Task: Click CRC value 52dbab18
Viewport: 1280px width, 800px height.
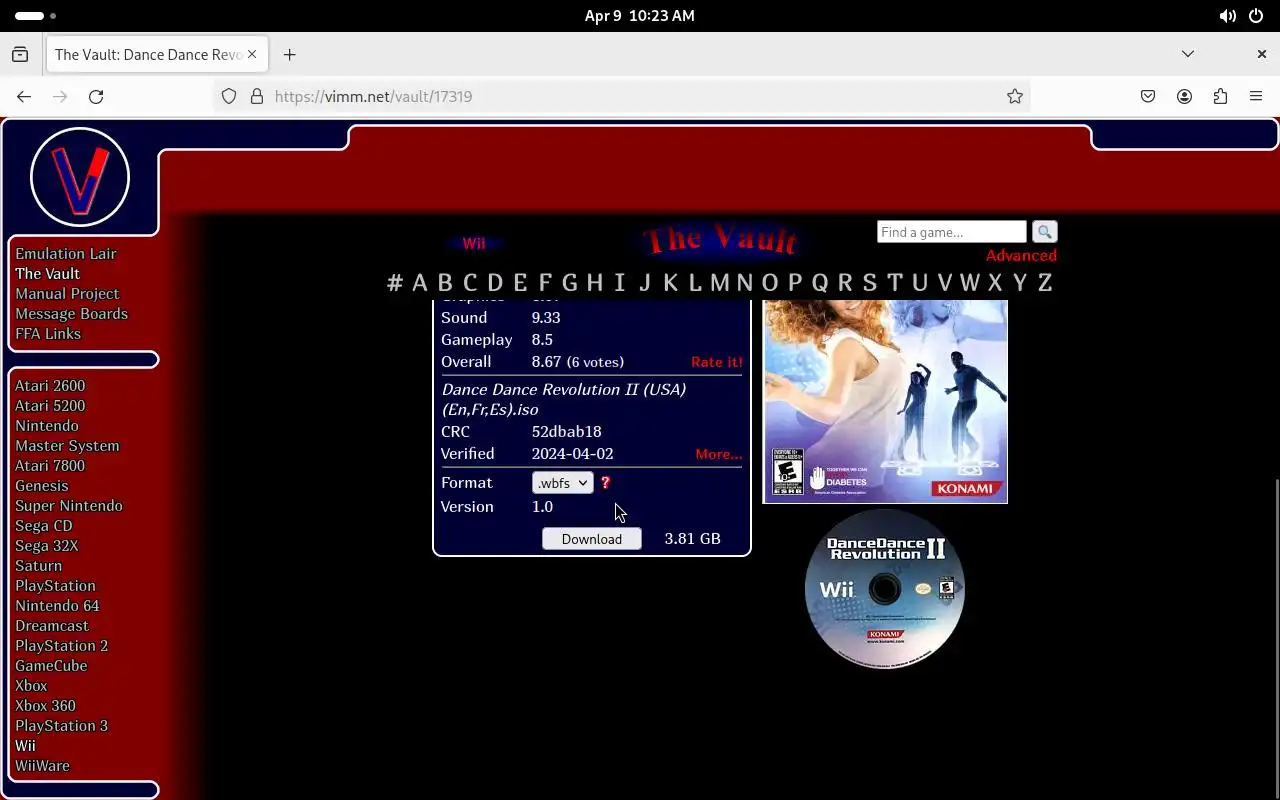Action: (x=566, y=431)
